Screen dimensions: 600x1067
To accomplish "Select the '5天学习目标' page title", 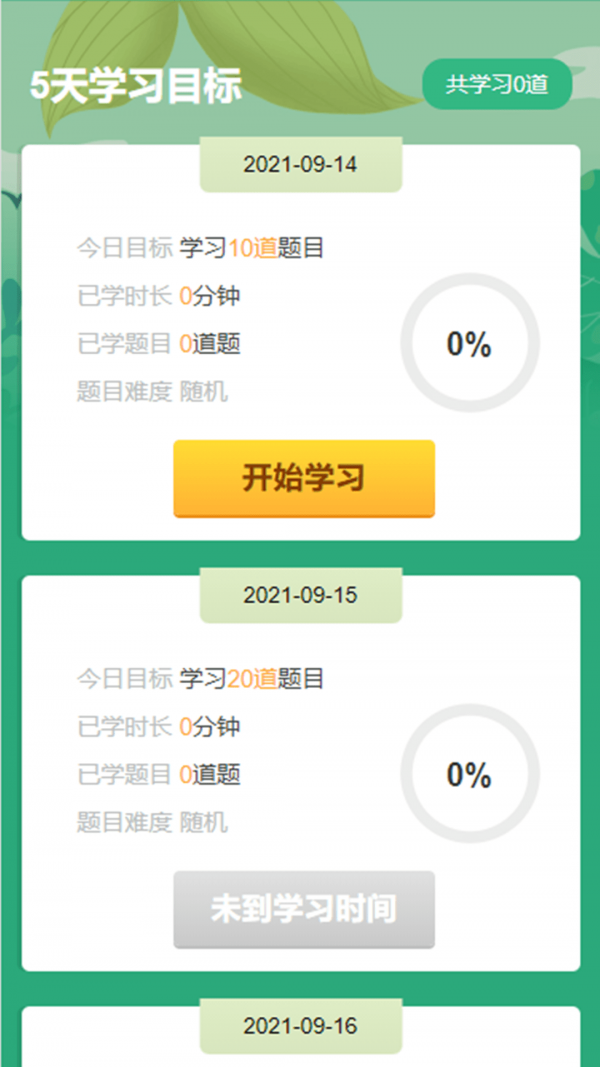I will (134, 86).
